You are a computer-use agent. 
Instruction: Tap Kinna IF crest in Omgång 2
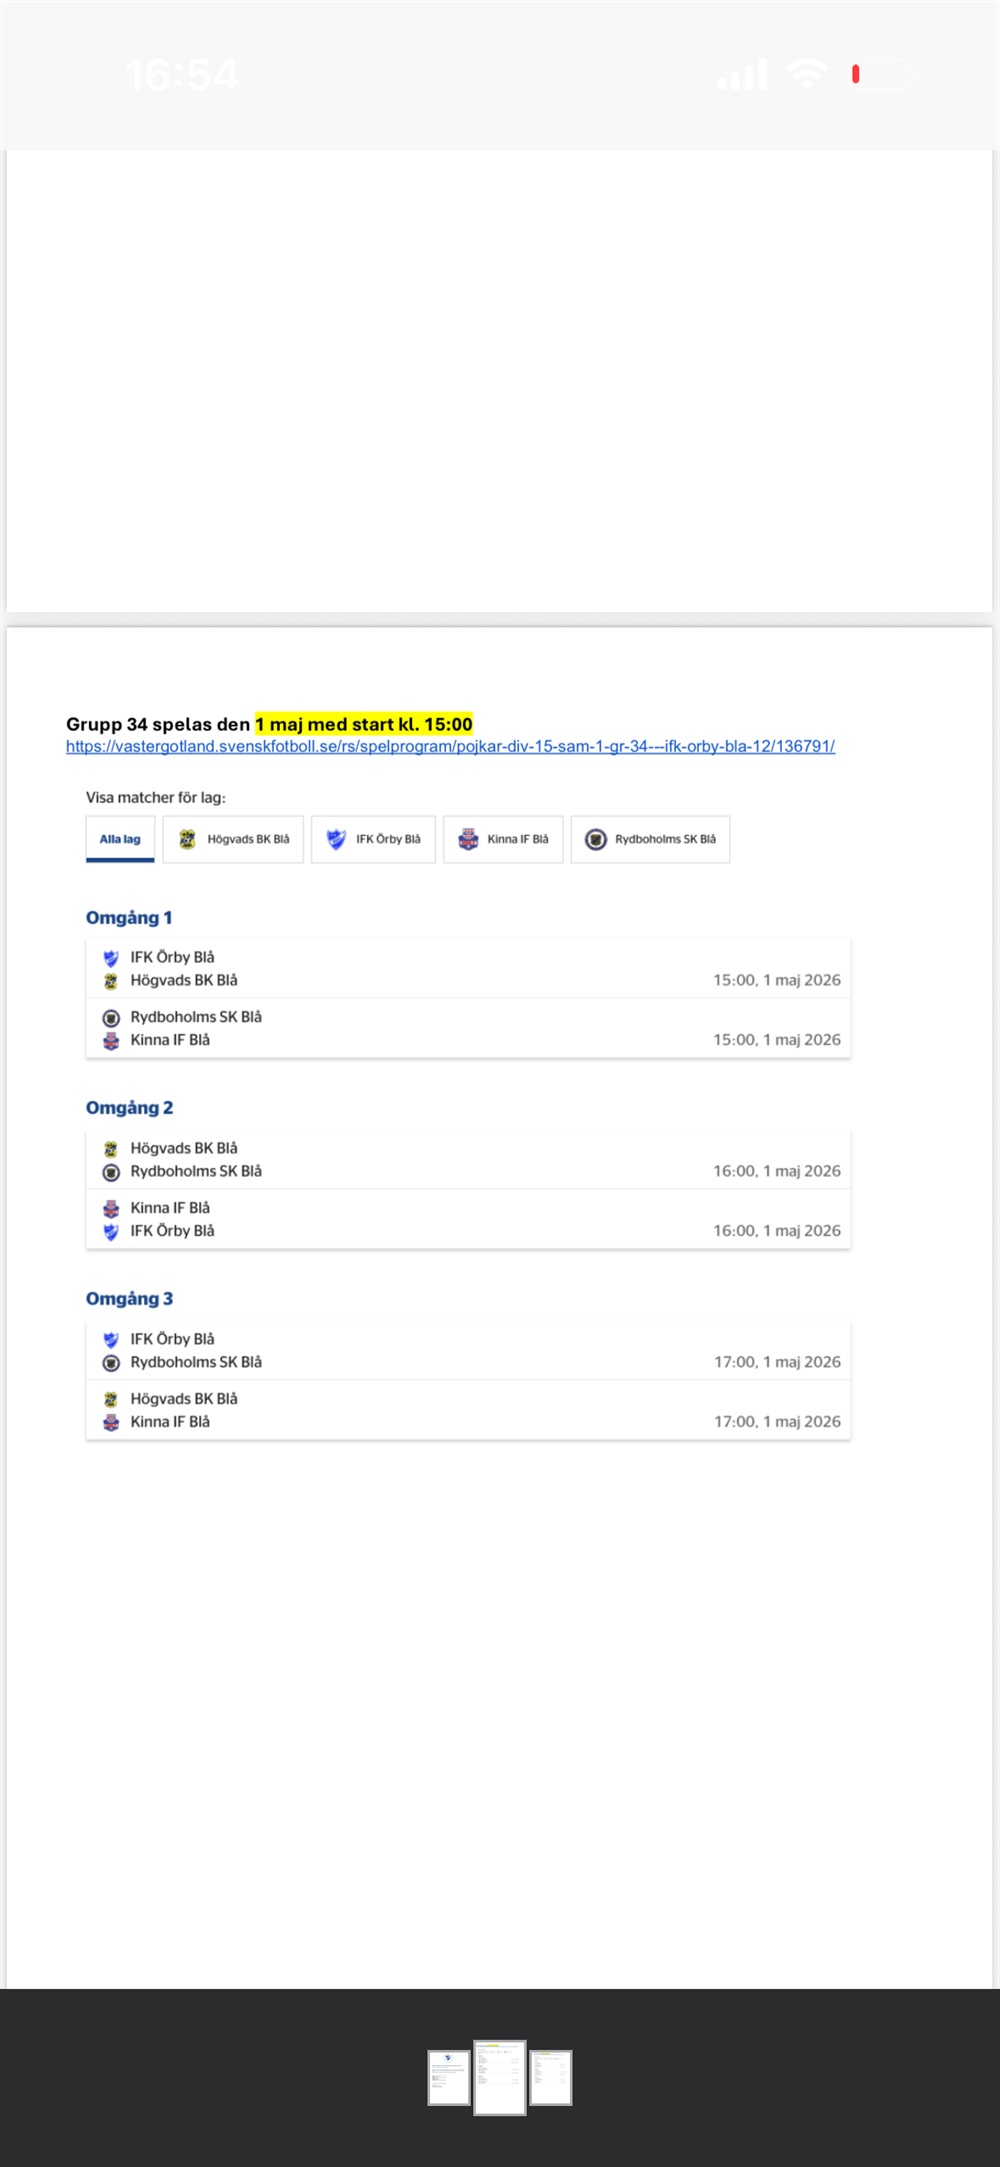(111, 1209)
